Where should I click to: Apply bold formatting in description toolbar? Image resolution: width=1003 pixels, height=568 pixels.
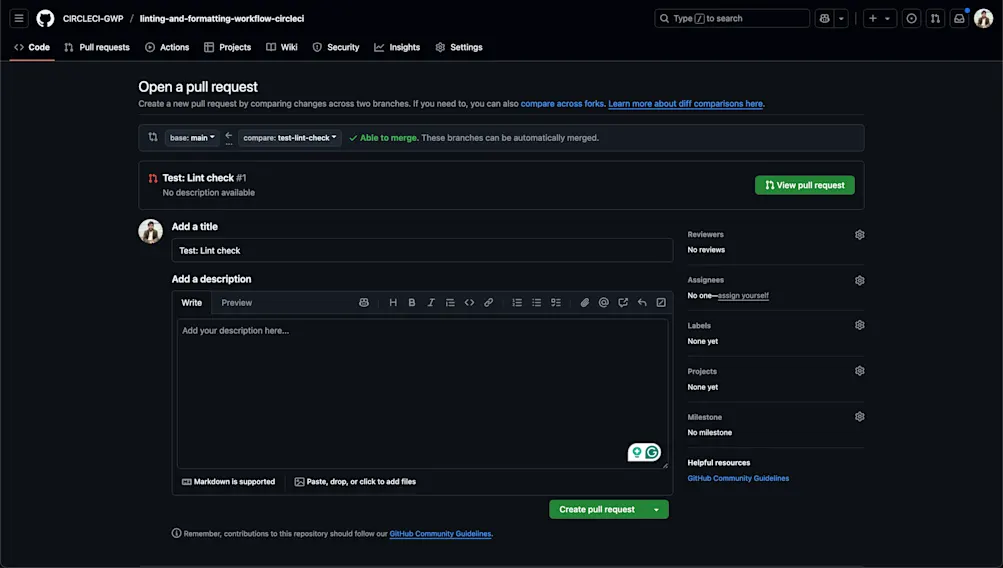coord(412,303)
